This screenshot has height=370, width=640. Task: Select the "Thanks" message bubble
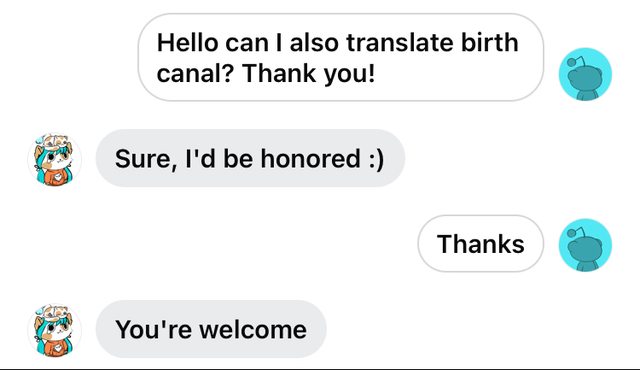pyautogui.click(x=480, y=244)
